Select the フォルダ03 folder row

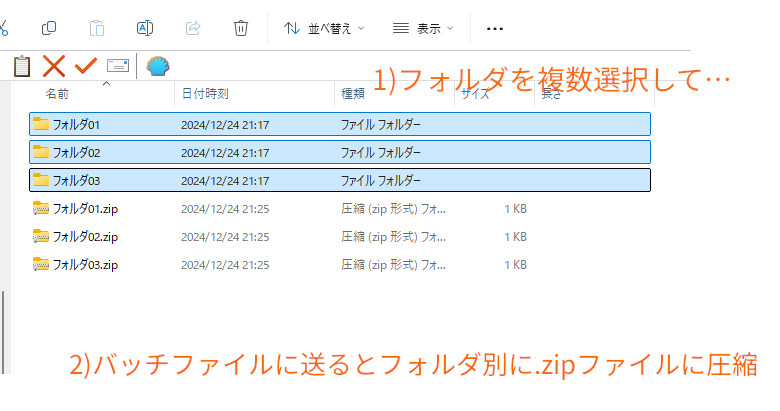pos(340,180)
